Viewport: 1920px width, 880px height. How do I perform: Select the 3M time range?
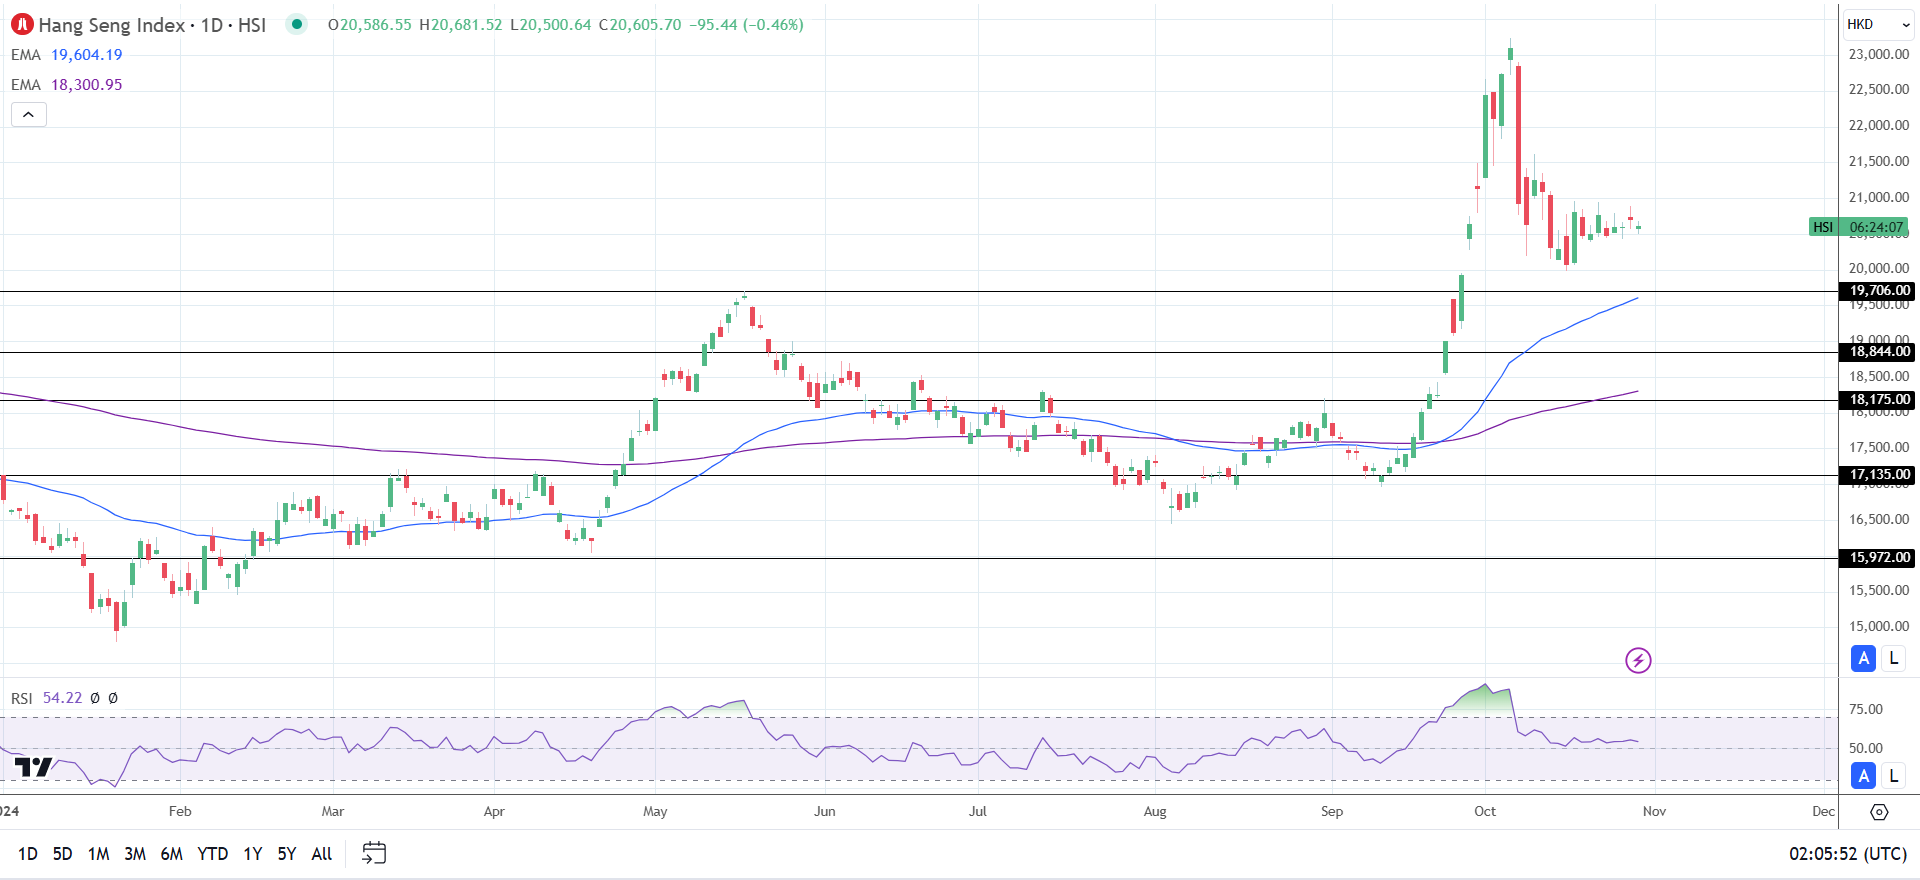tap(135, 854)
